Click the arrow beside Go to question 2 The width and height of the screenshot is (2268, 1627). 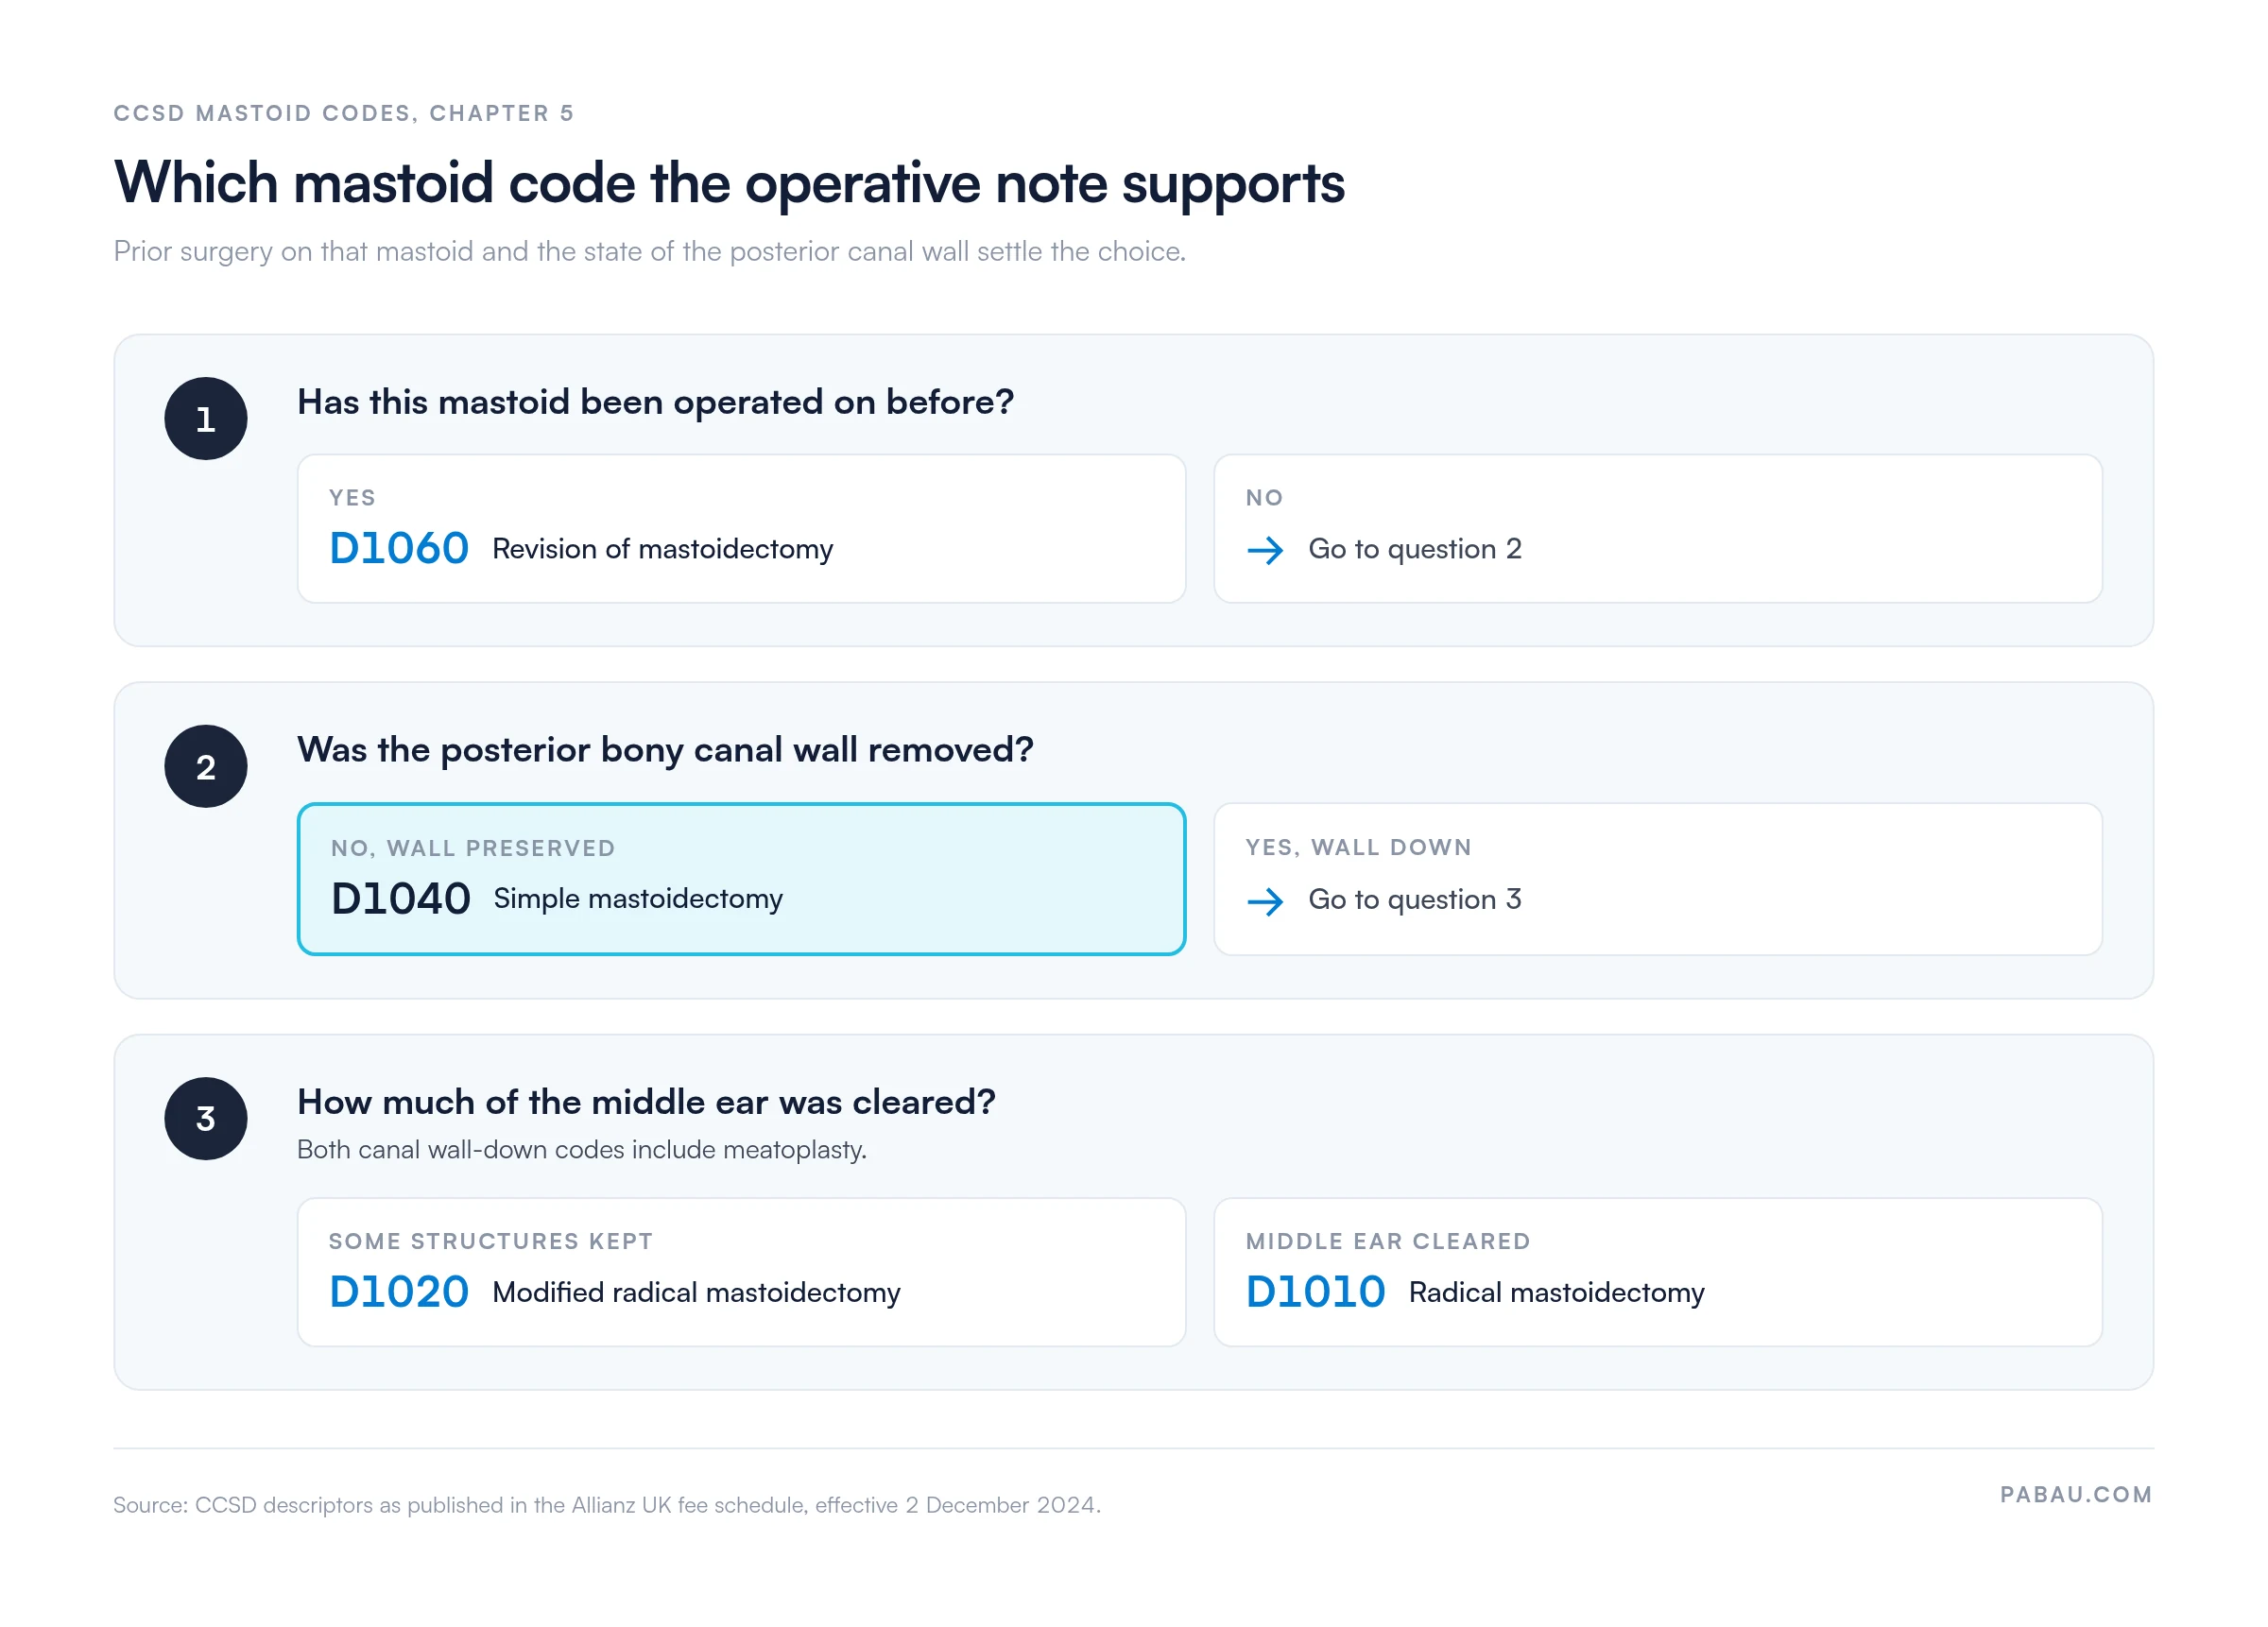(x=1265, y=550)
